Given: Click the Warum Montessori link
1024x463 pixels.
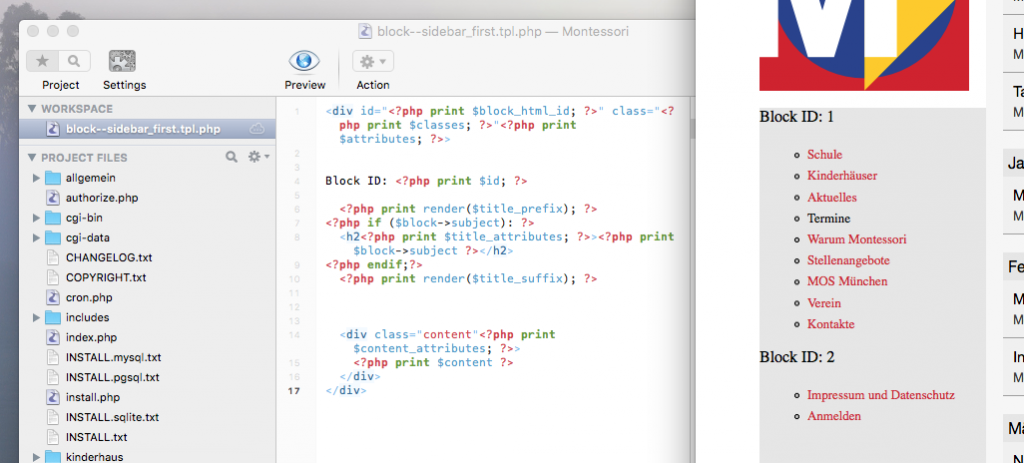Looking at the screenshot, I should click(x=856, y=239).
